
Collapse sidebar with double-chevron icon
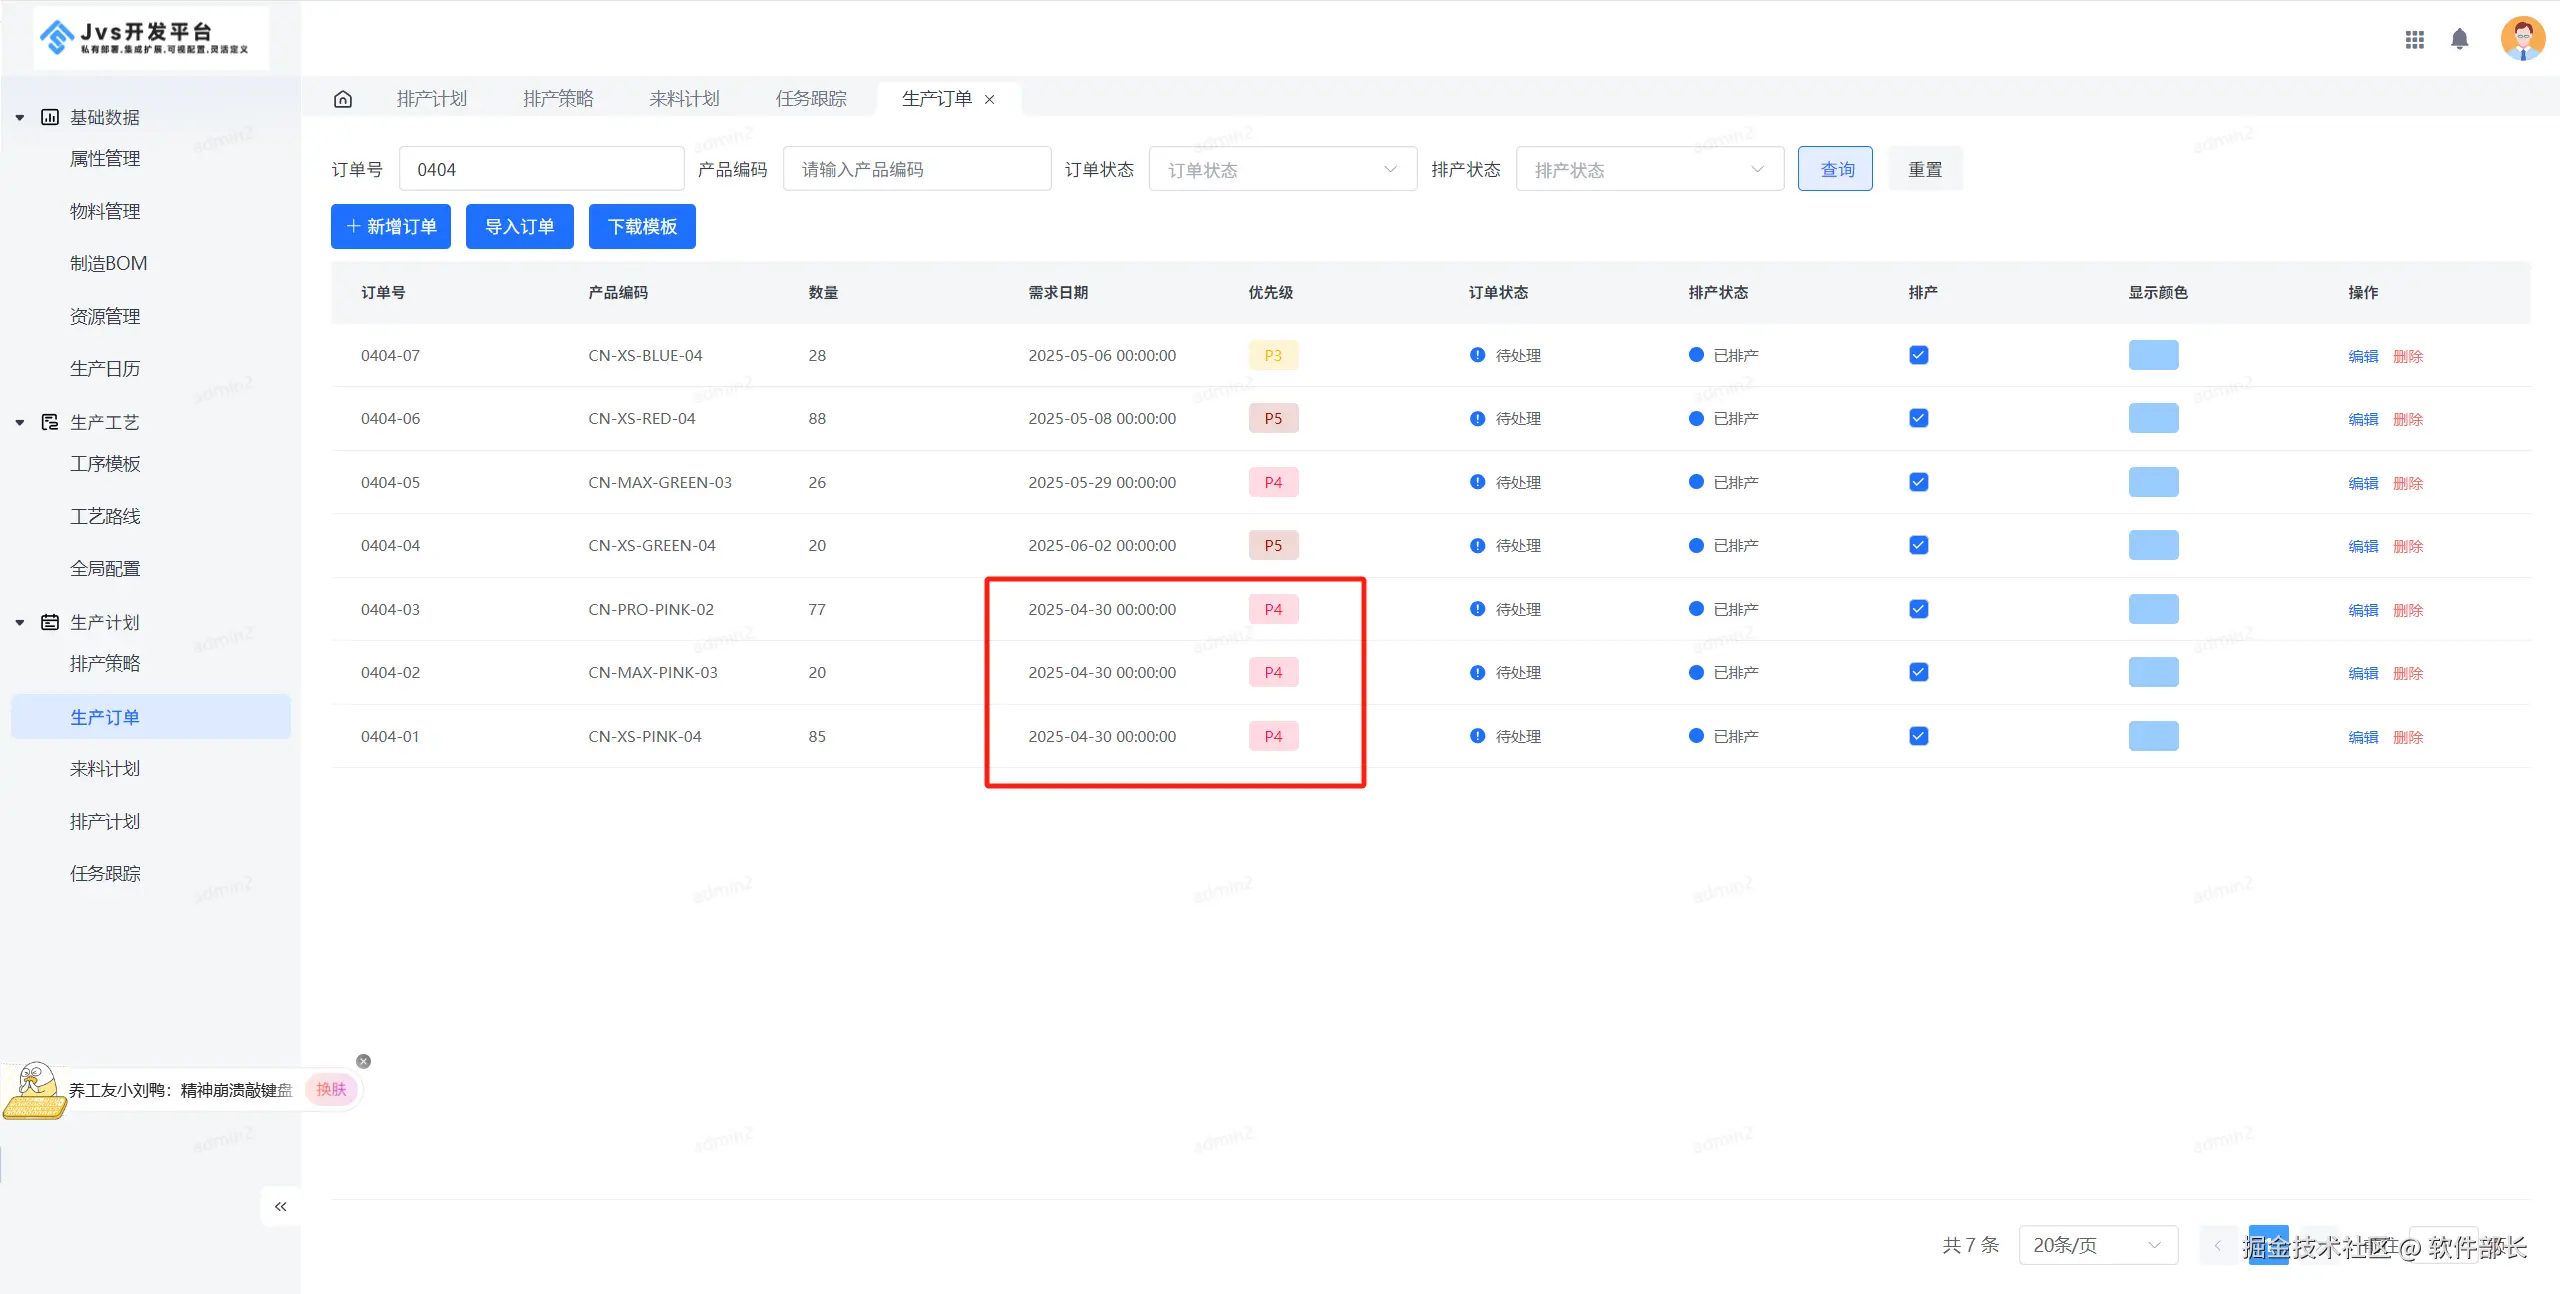pyautogui.click(x=281, y=1206)
